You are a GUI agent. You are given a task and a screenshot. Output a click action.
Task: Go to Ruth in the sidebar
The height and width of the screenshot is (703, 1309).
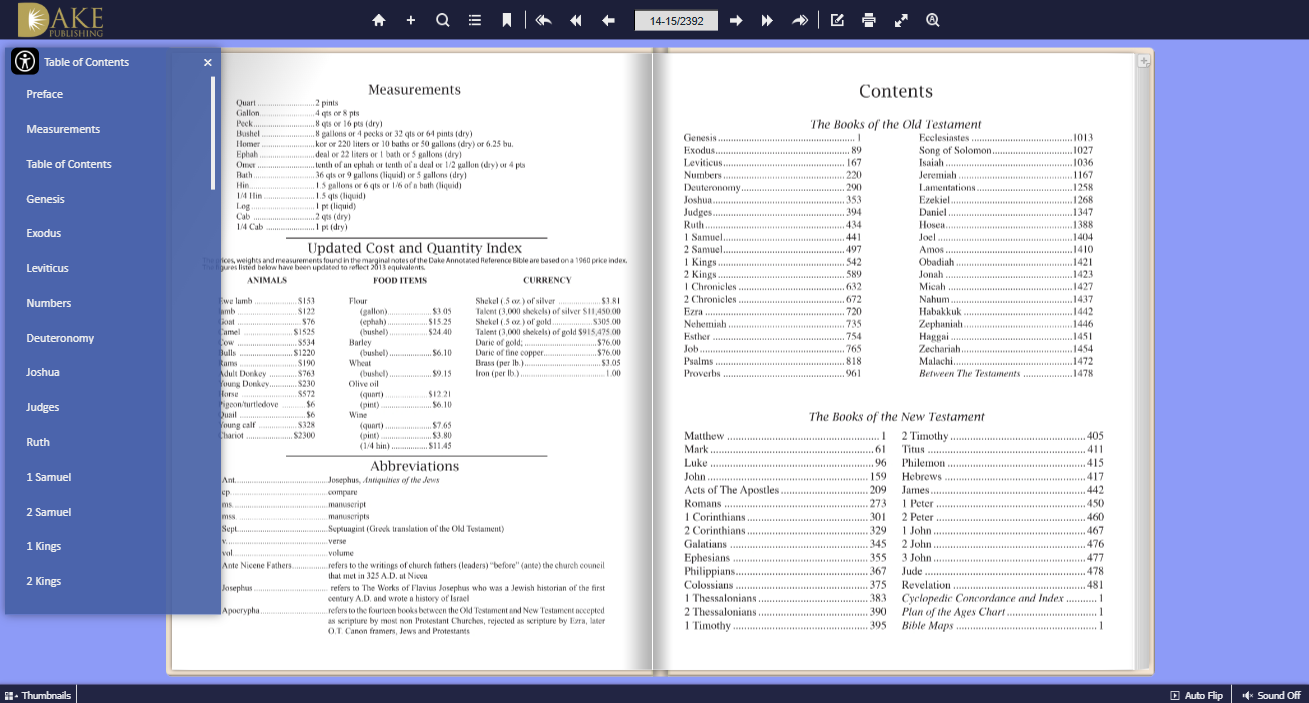[x=38, y=442]
